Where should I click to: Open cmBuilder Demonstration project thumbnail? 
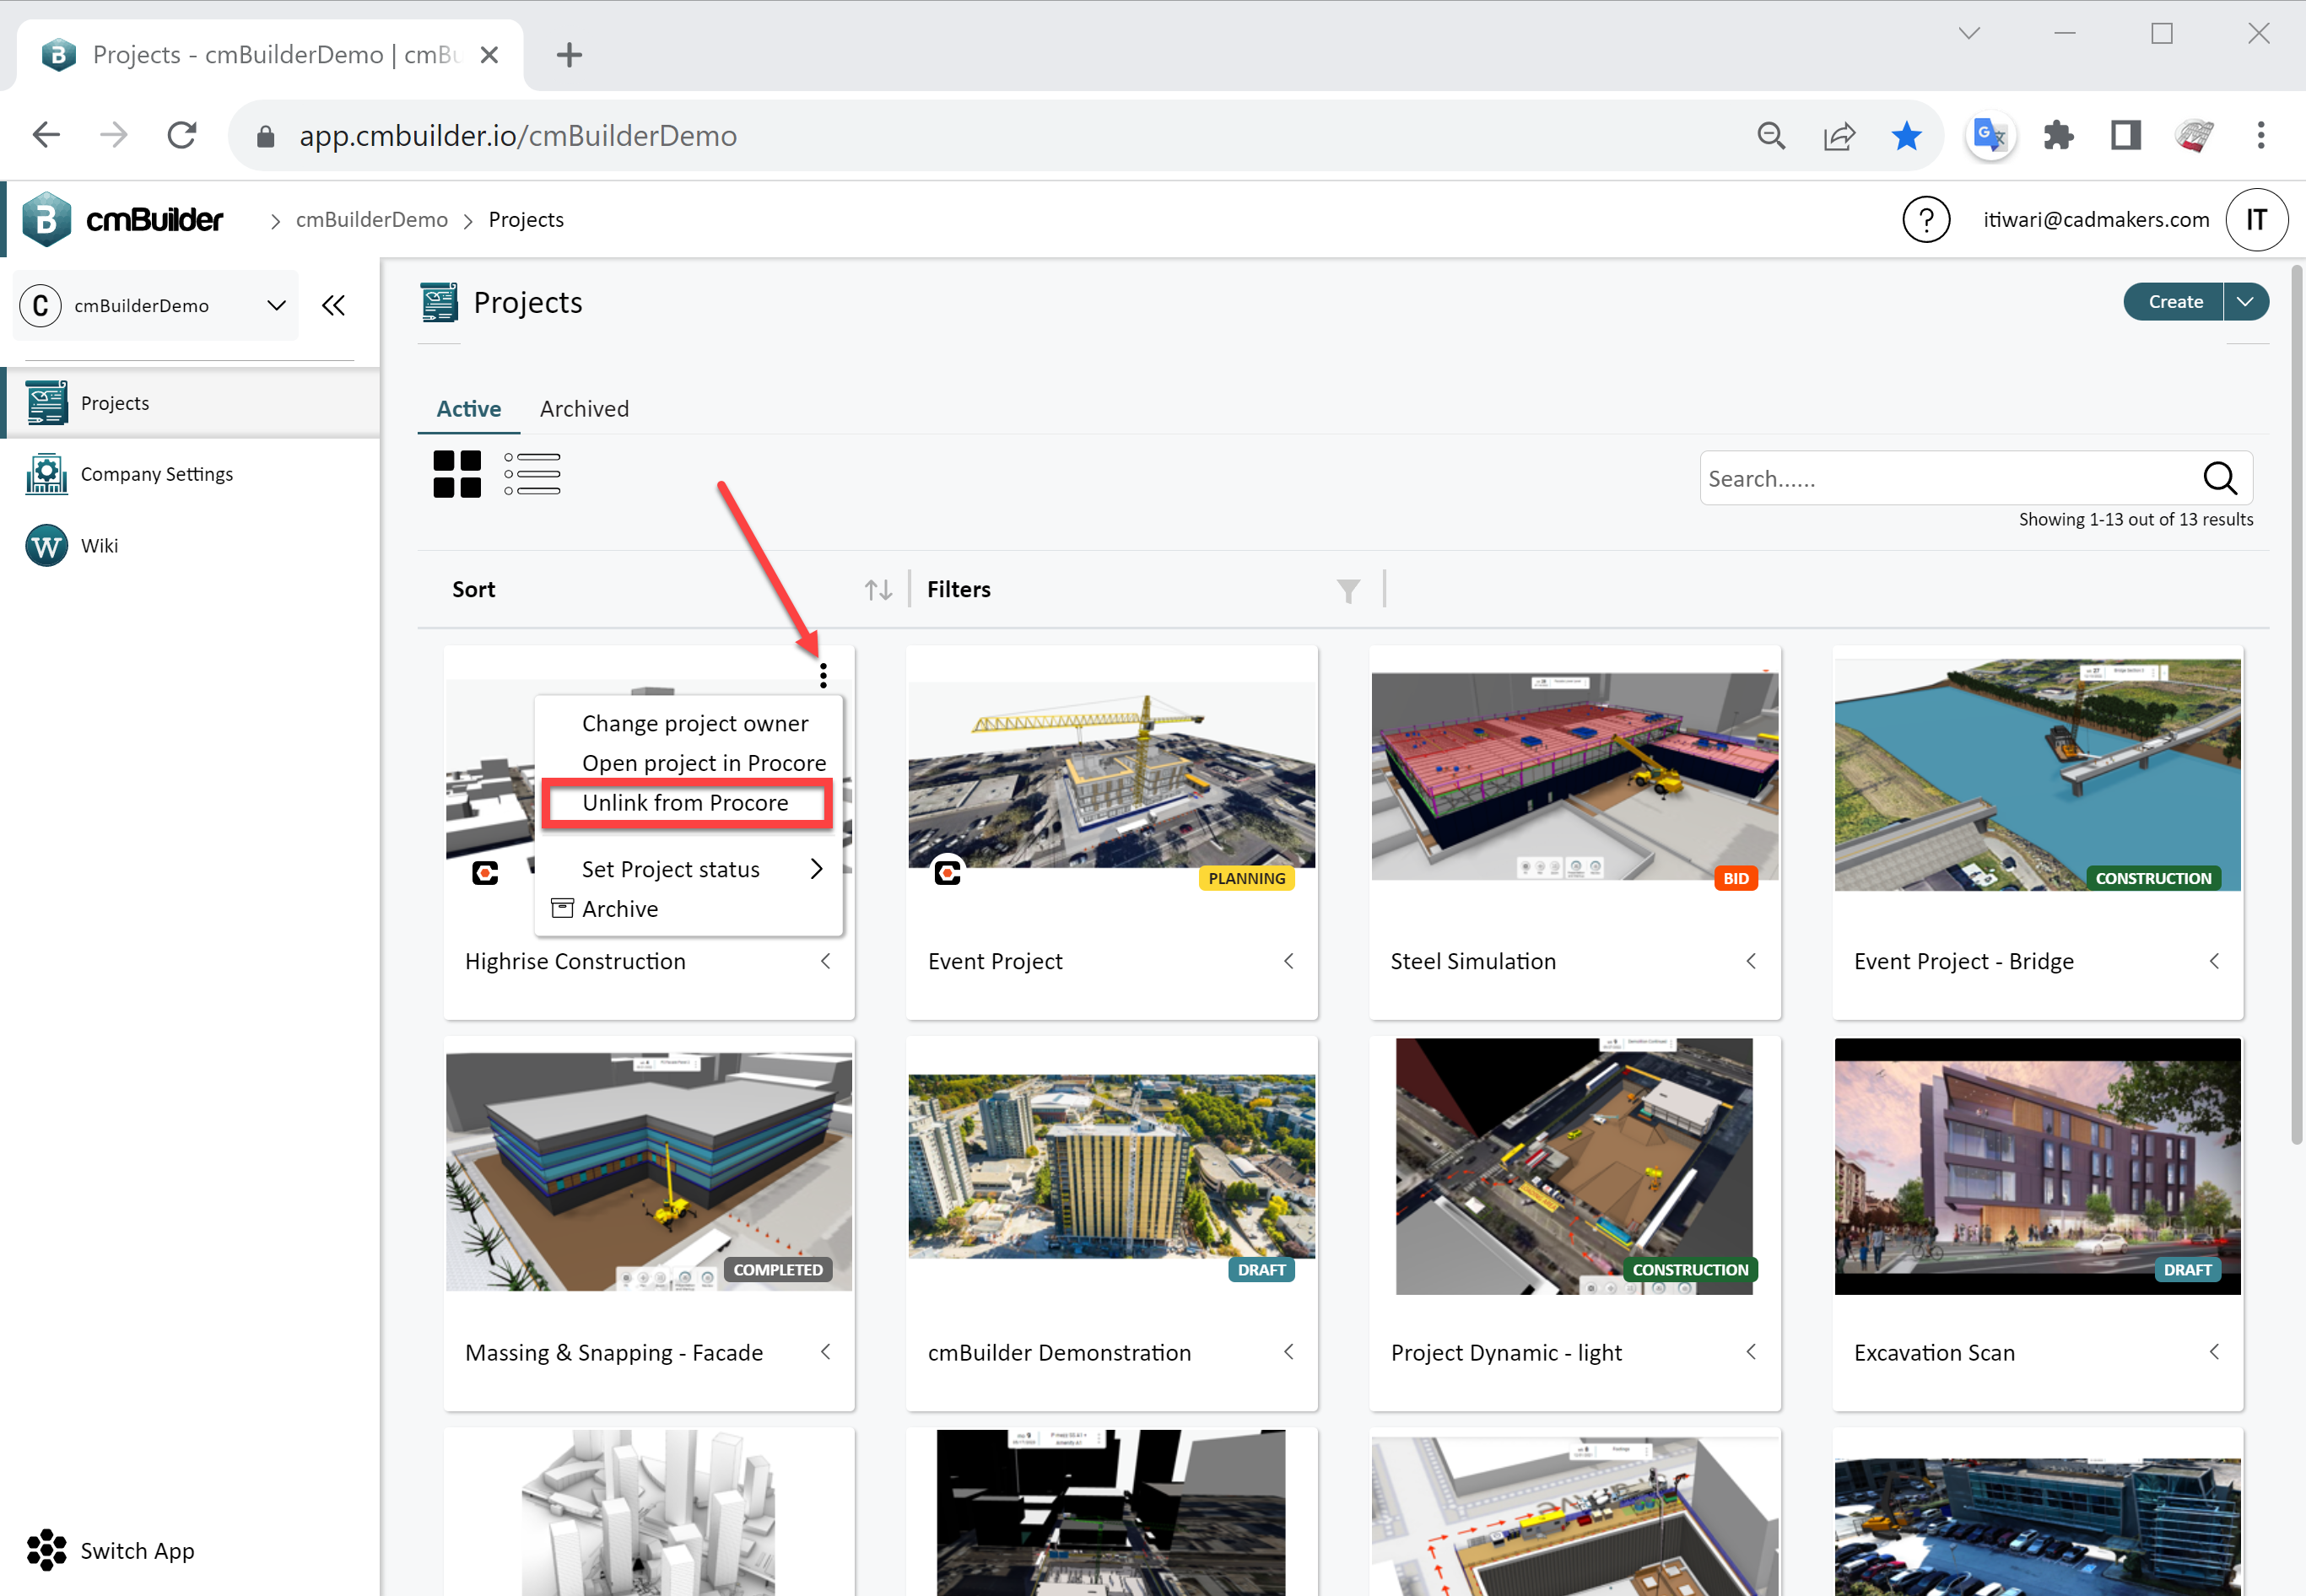(1111, 1166)
